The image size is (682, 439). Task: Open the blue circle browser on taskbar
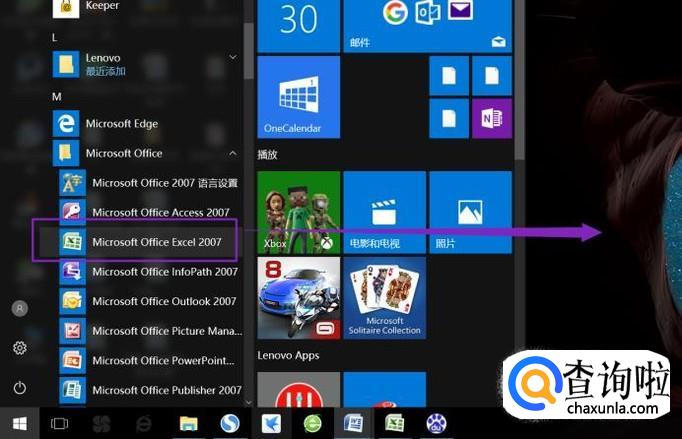(230, 423)
